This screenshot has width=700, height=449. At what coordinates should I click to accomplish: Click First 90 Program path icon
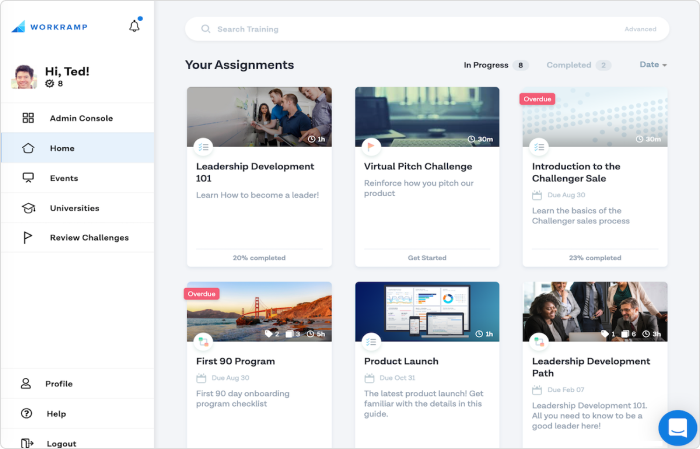204,342
